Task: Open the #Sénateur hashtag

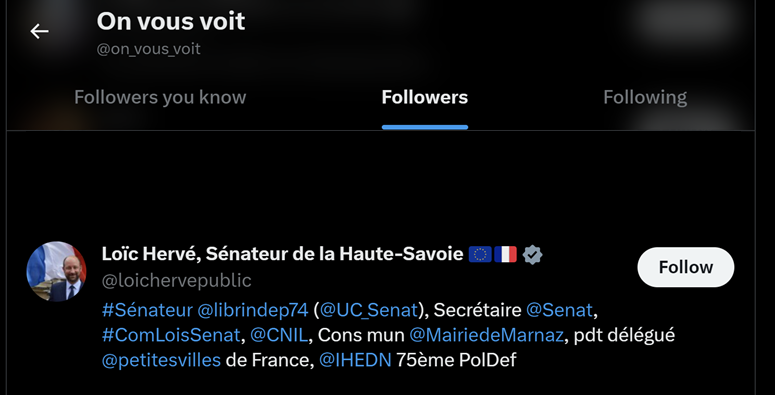Action: pos(147,310)
